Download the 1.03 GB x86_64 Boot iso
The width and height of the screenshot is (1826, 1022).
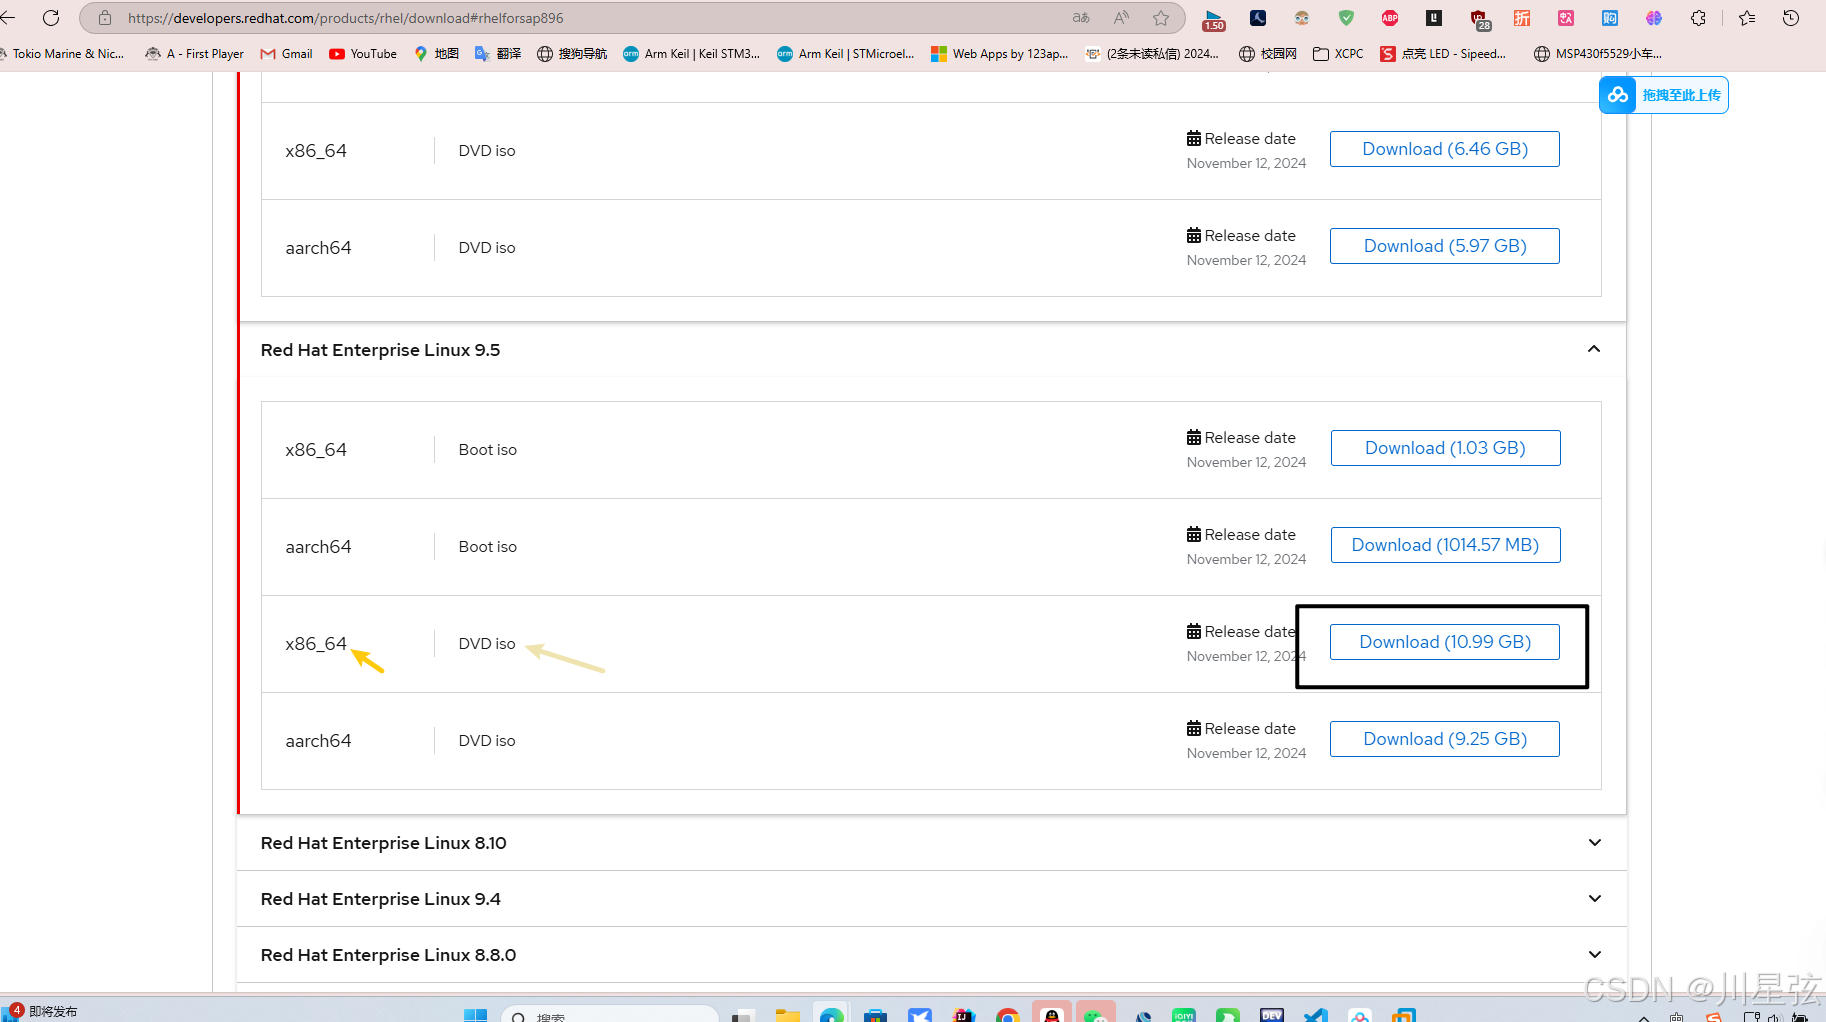click(x=1445, y=448)
